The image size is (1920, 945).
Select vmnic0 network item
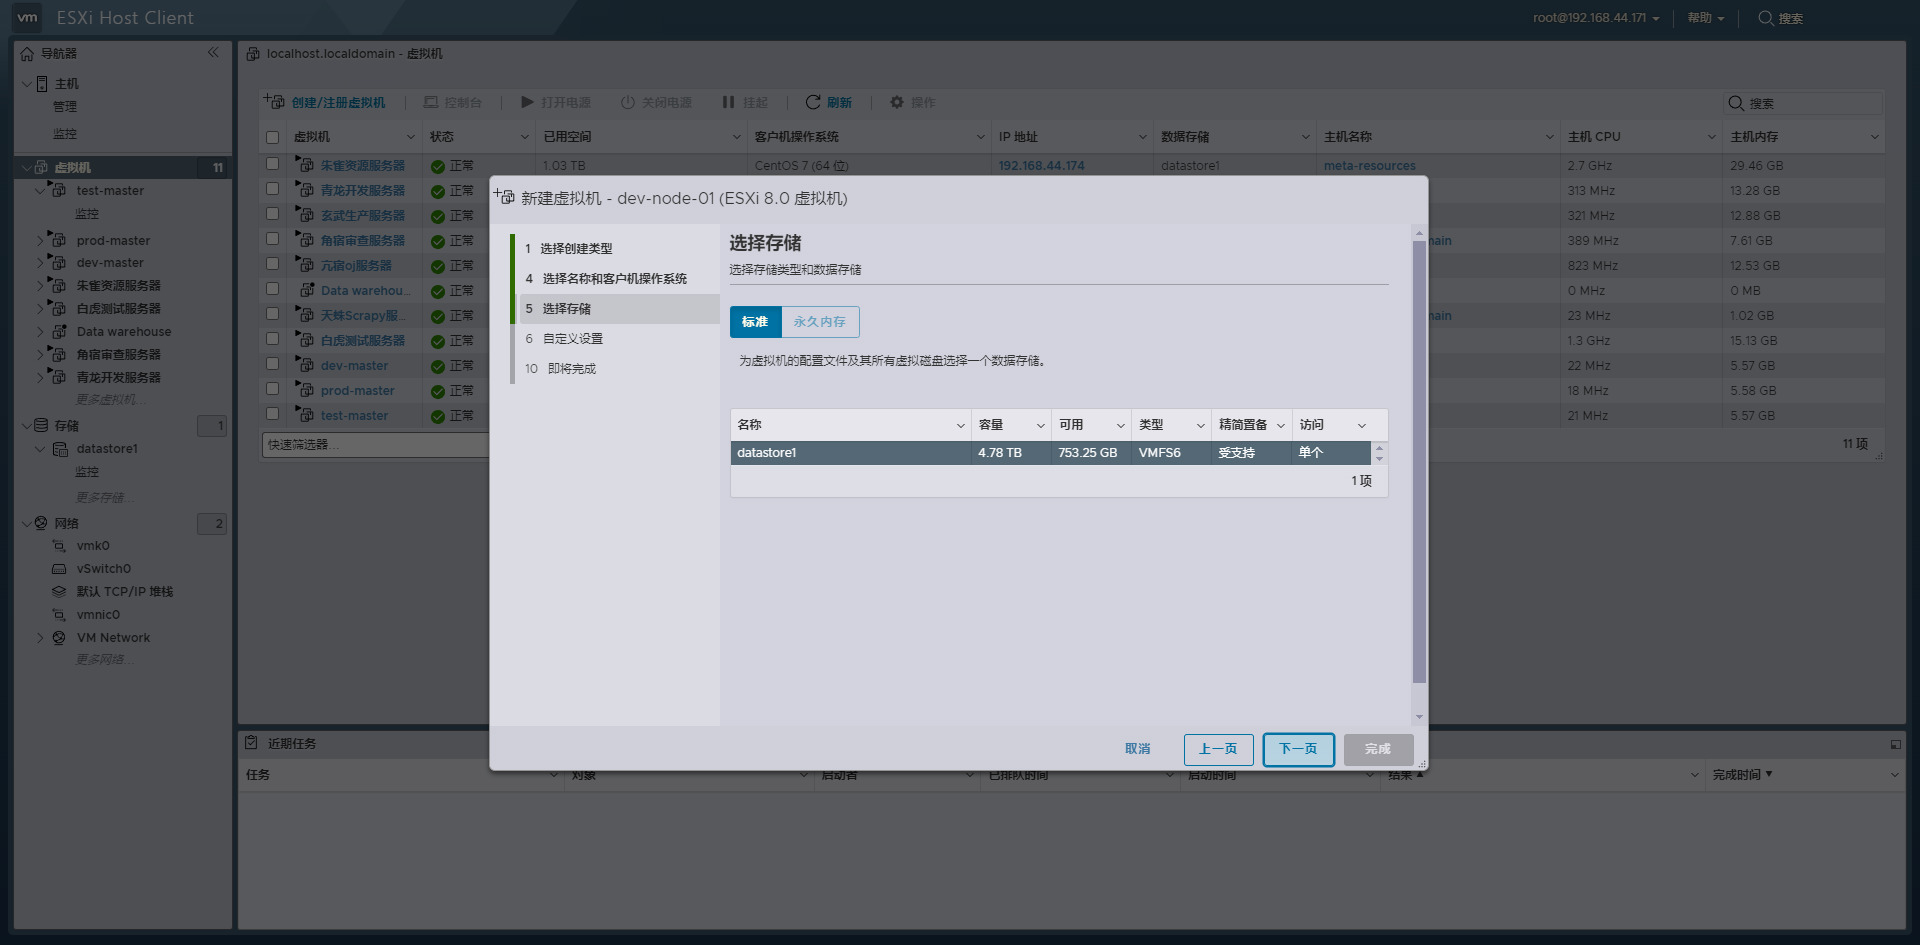point(98,615)
